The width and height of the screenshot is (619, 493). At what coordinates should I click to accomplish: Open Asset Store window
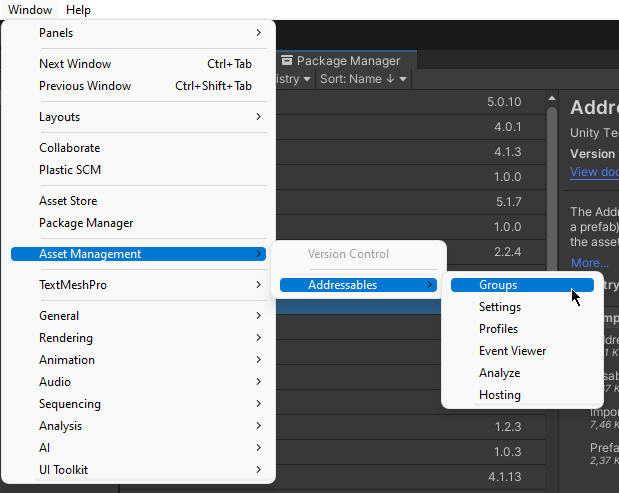(139, 201)
